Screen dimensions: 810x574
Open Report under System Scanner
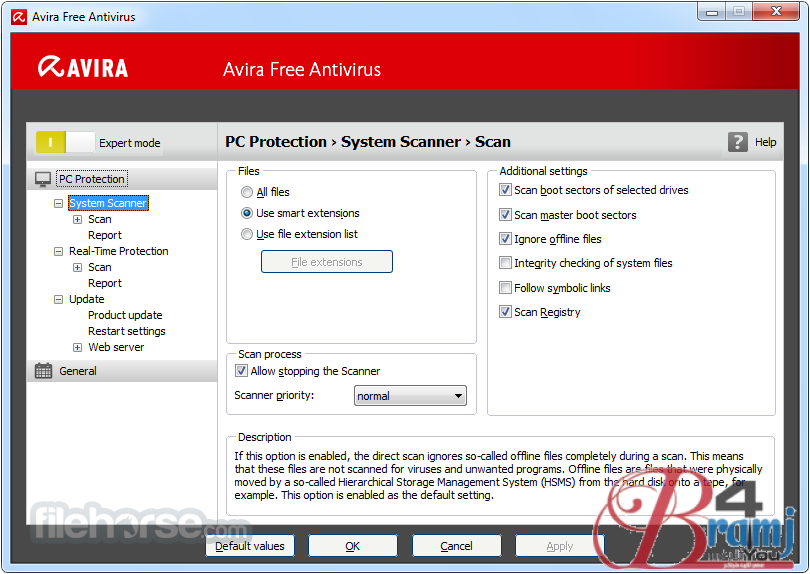click(105, 235)
